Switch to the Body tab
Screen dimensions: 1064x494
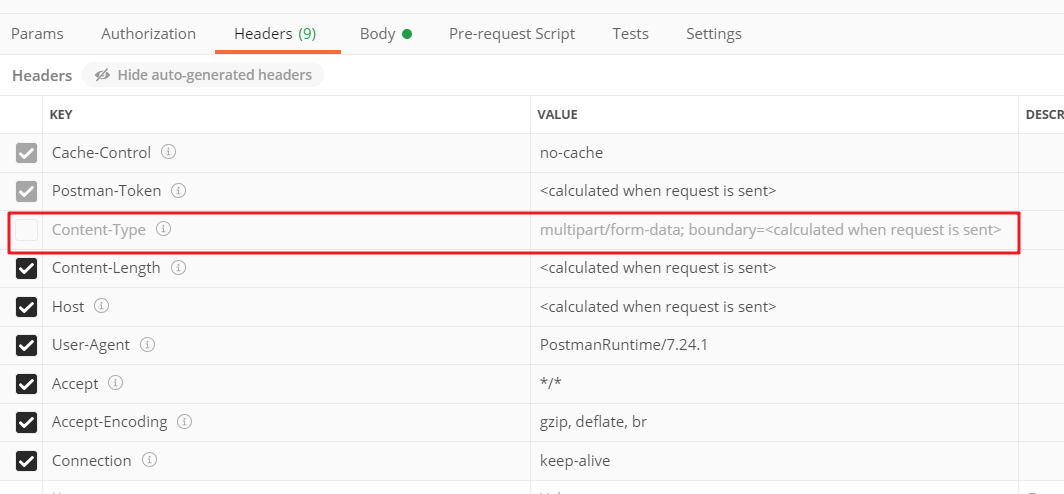(385, 33)
